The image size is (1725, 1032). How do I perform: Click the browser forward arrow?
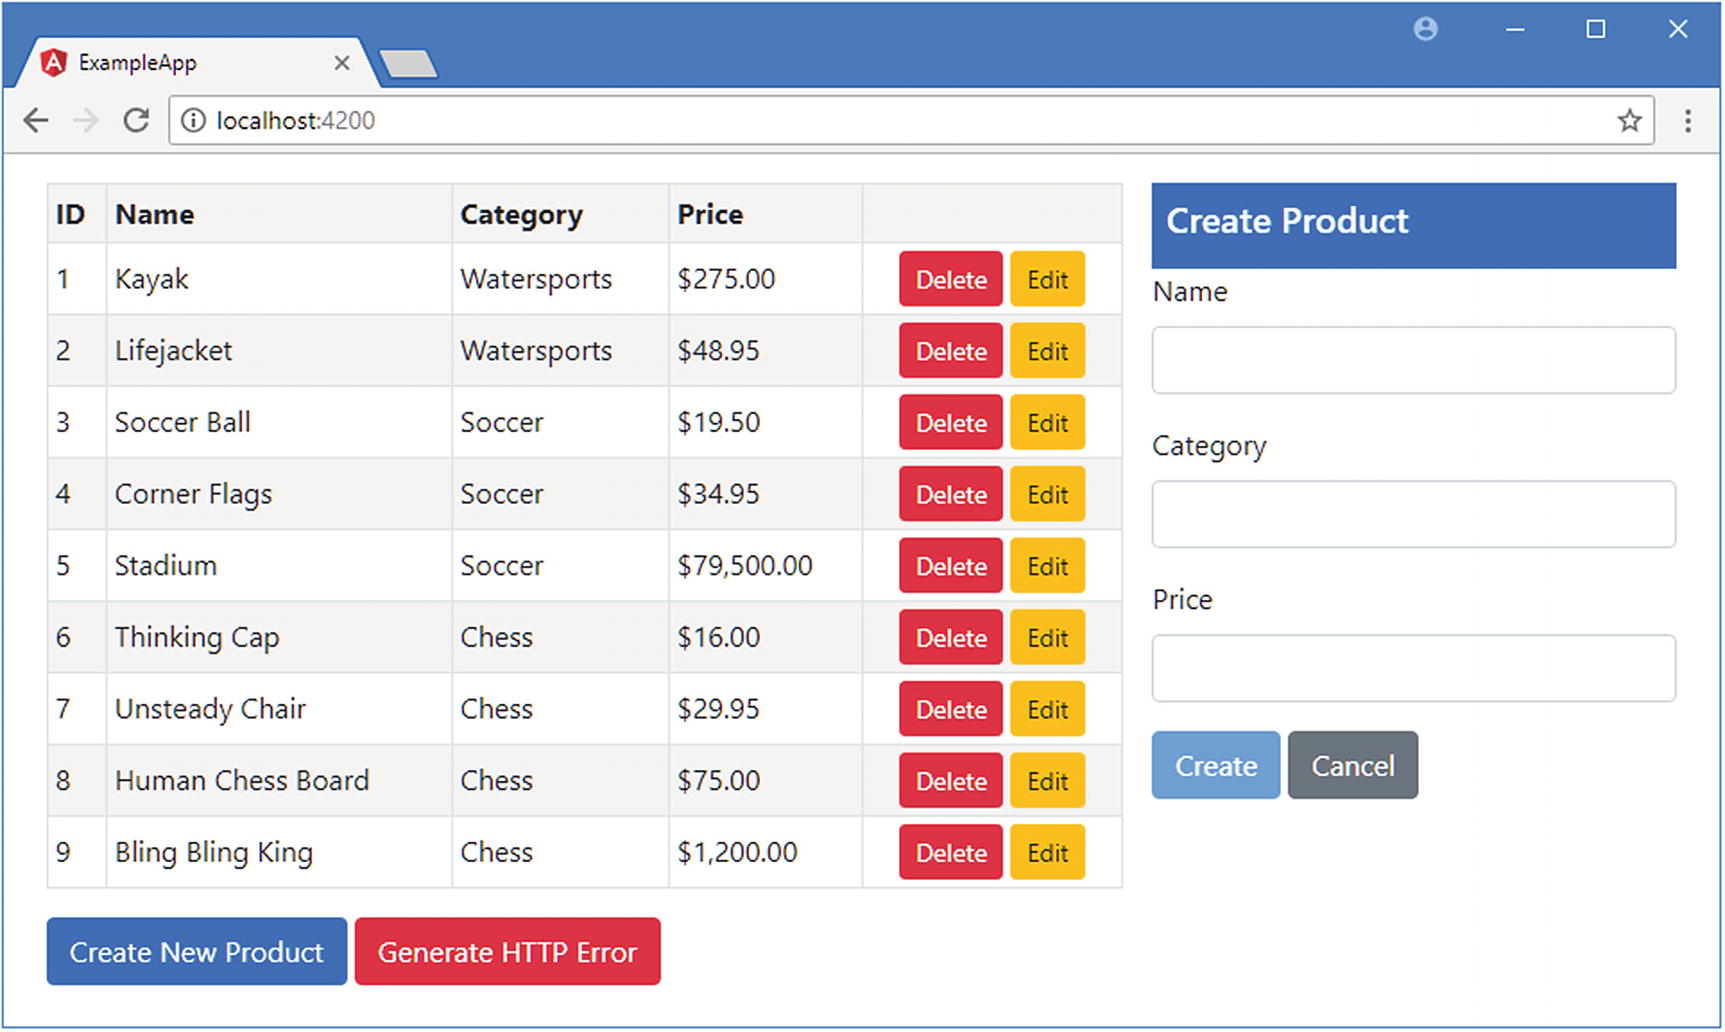pyautogui.click(x=86, y=121)
